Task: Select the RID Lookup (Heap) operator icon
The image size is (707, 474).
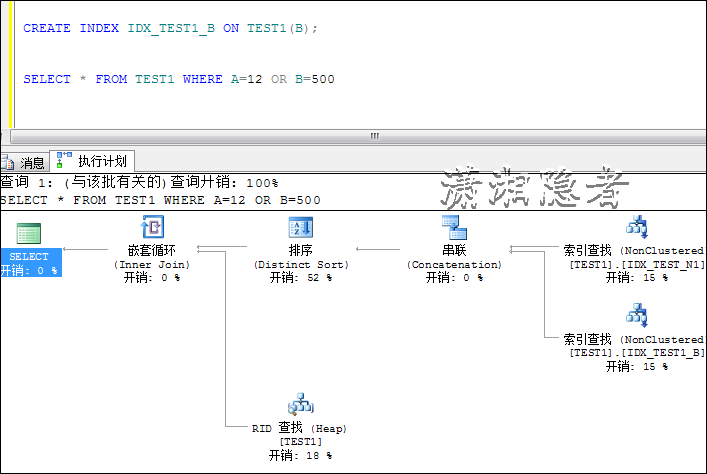Action: coord(300,405)
